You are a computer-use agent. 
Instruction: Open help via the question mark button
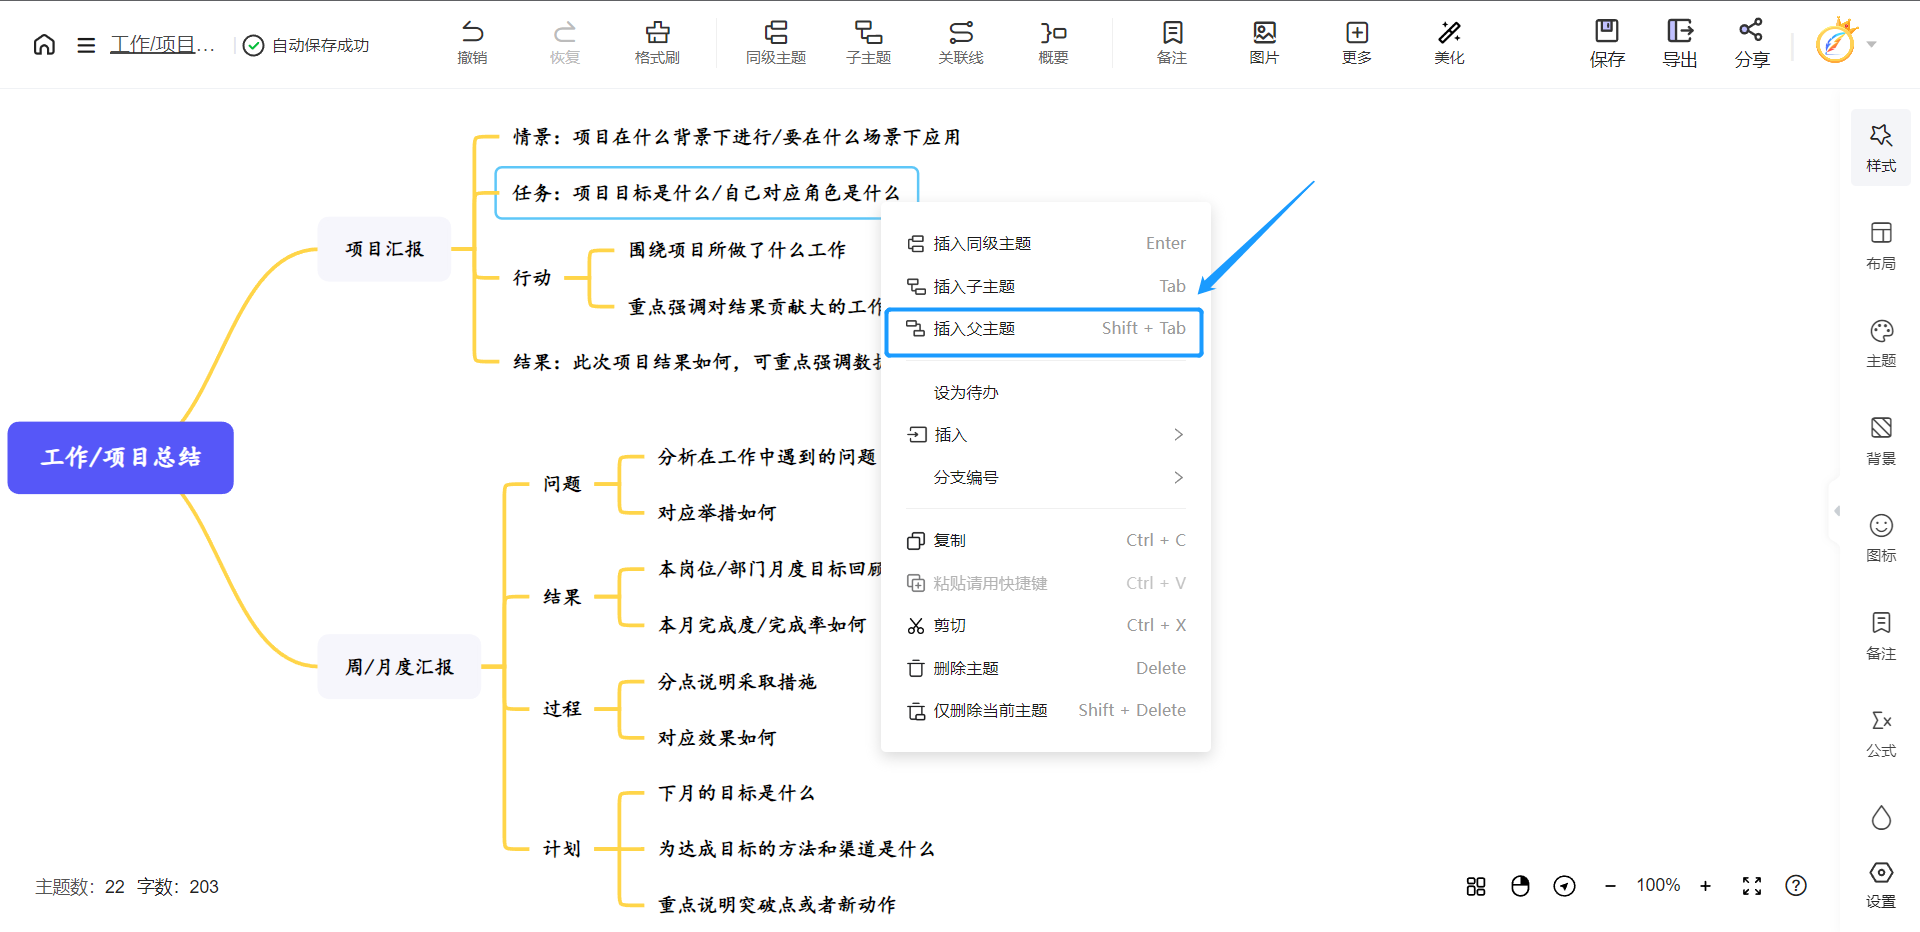pyautogui.click(x=1796, y=886)
